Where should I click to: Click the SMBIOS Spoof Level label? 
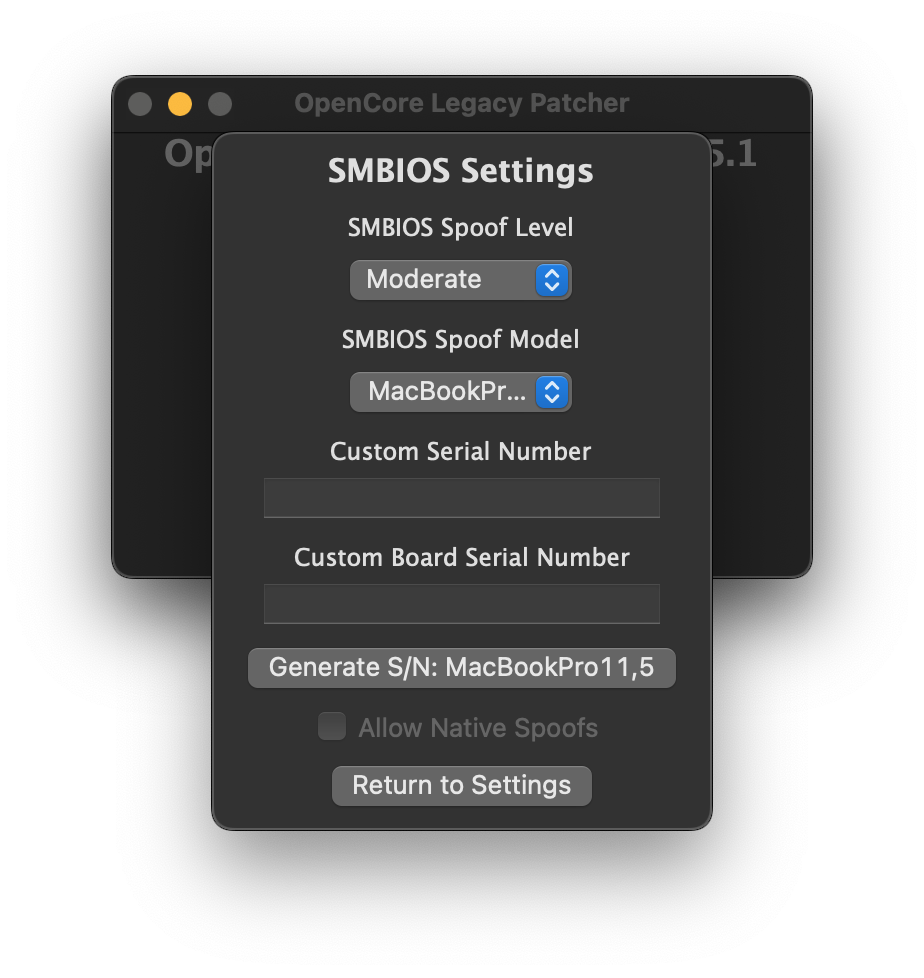pos(461,228)
